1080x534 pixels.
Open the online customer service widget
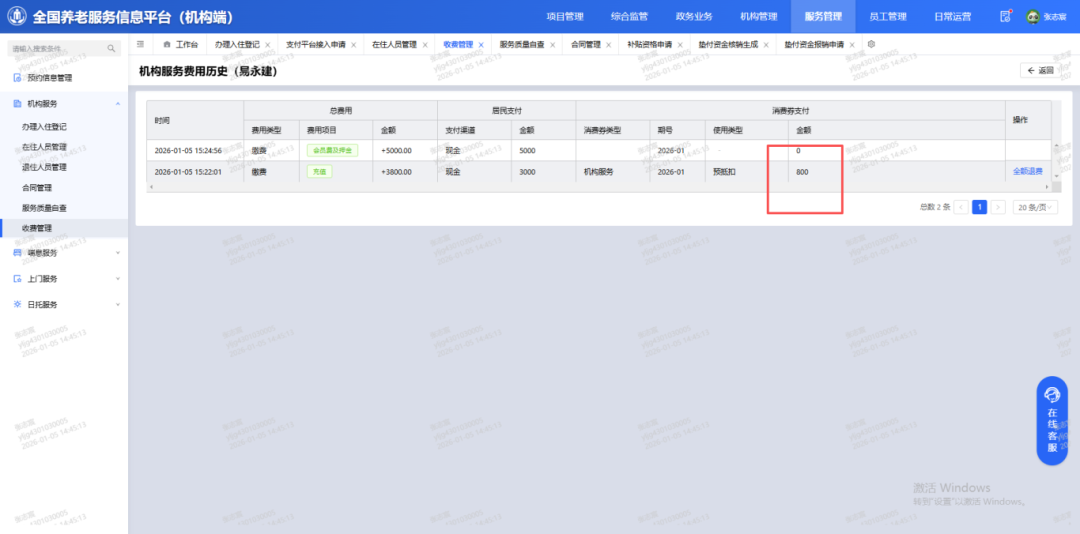tap(1052, 421)
